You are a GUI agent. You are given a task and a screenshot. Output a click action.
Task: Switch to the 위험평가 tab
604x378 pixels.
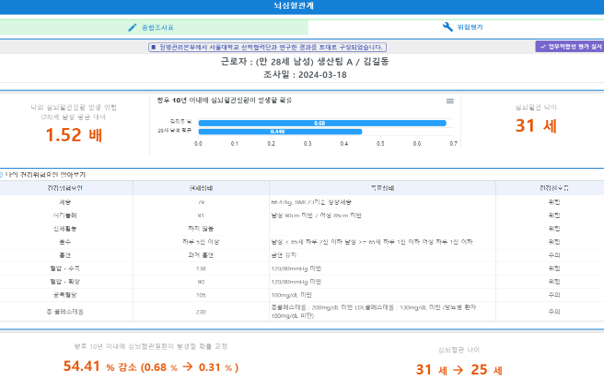pyautogui.click(x=456, y=27)
